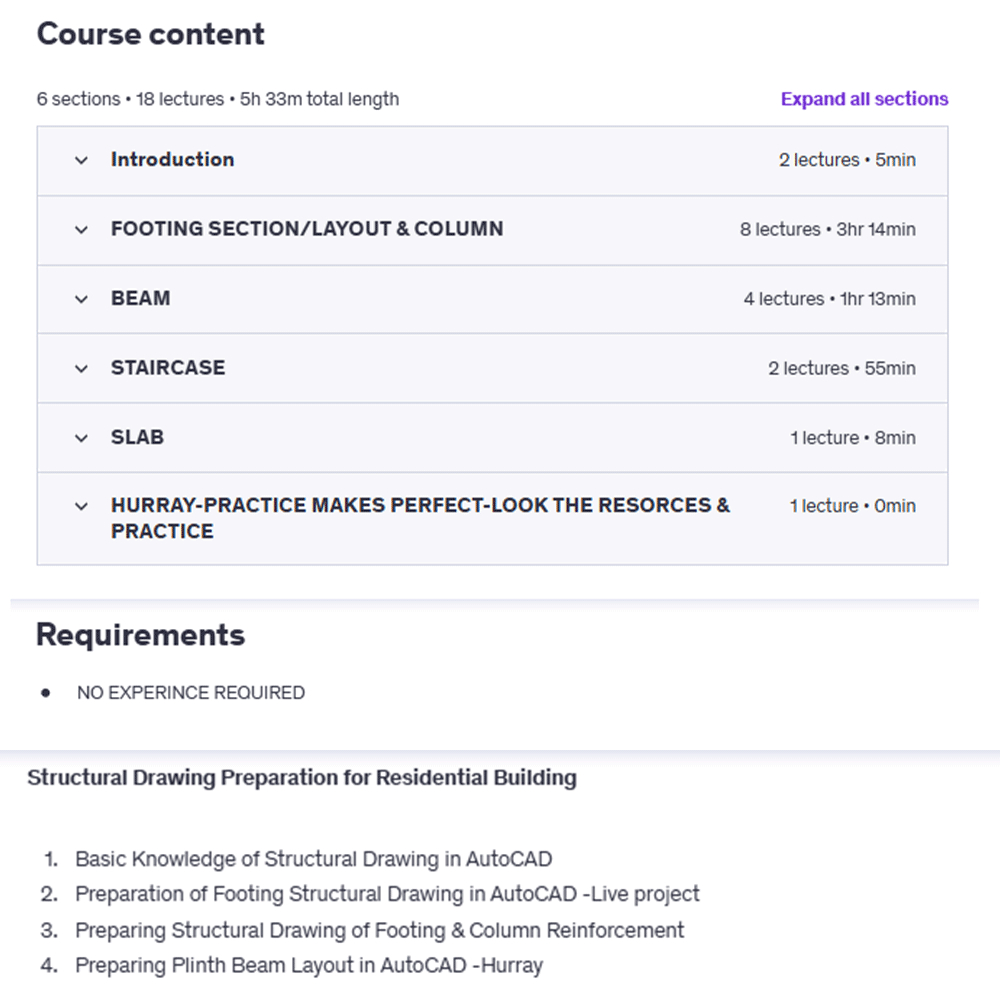Click the BEAM 4 lectures • 1hr 13min label
The height and width of the screenshot is (1000, 1000).
829,299
